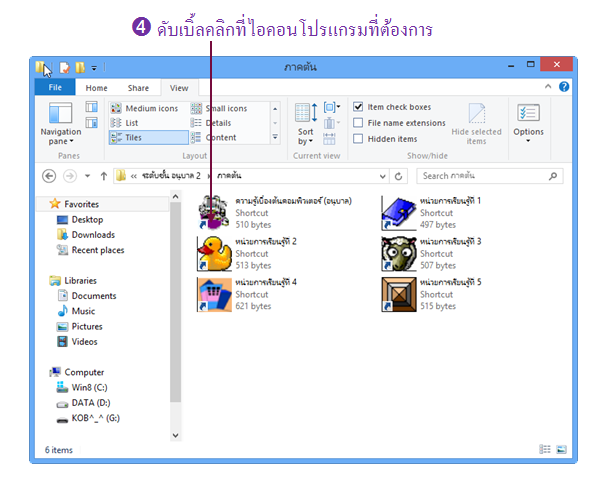Click the Help question mark icon
The width and height of the screenshot is (594, 477).
click(564, 87)
